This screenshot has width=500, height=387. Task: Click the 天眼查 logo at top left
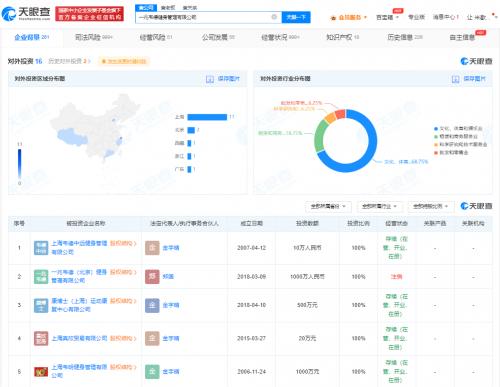tap(26, 13)
